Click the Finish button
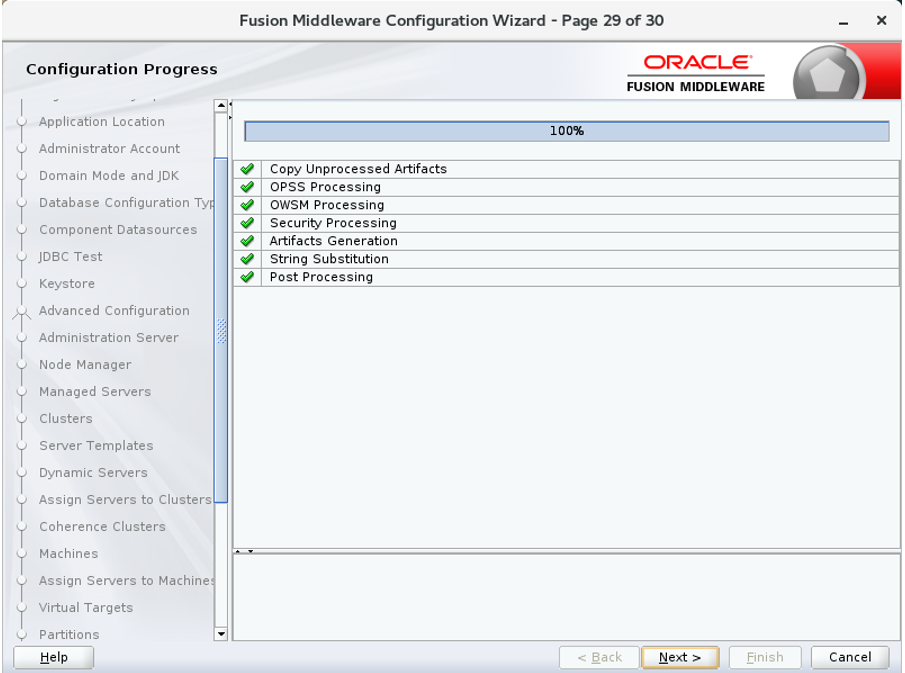905x673 pixels. click(x=765, y=657)
